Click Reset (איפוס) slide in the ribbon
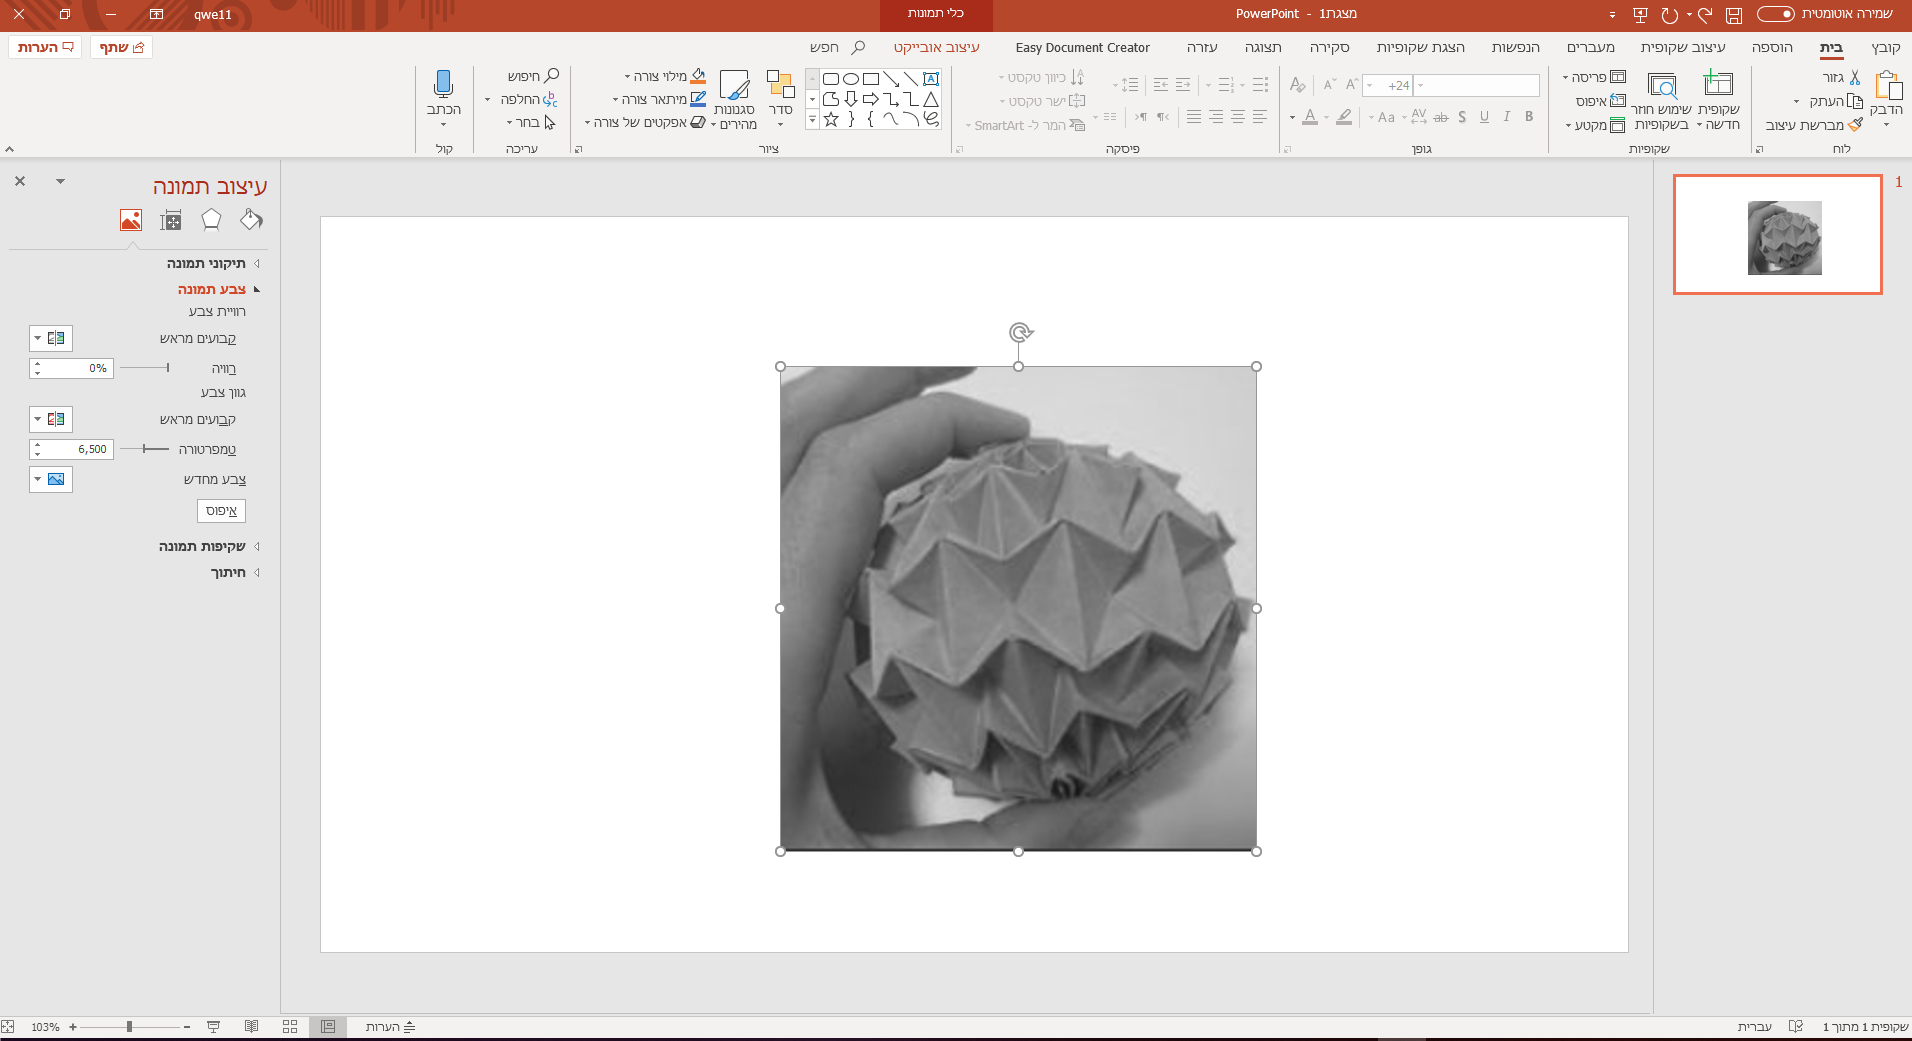 click(x=1601, y=101)
